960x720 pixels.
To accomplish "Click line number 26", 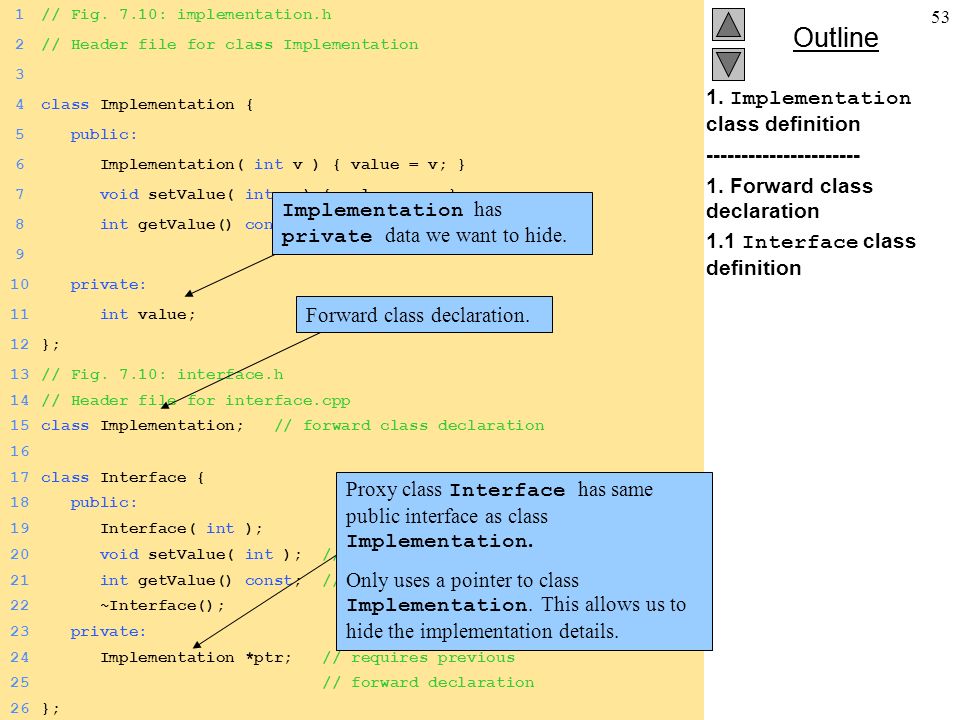I will pyautogui.click(x=19, y=708).
